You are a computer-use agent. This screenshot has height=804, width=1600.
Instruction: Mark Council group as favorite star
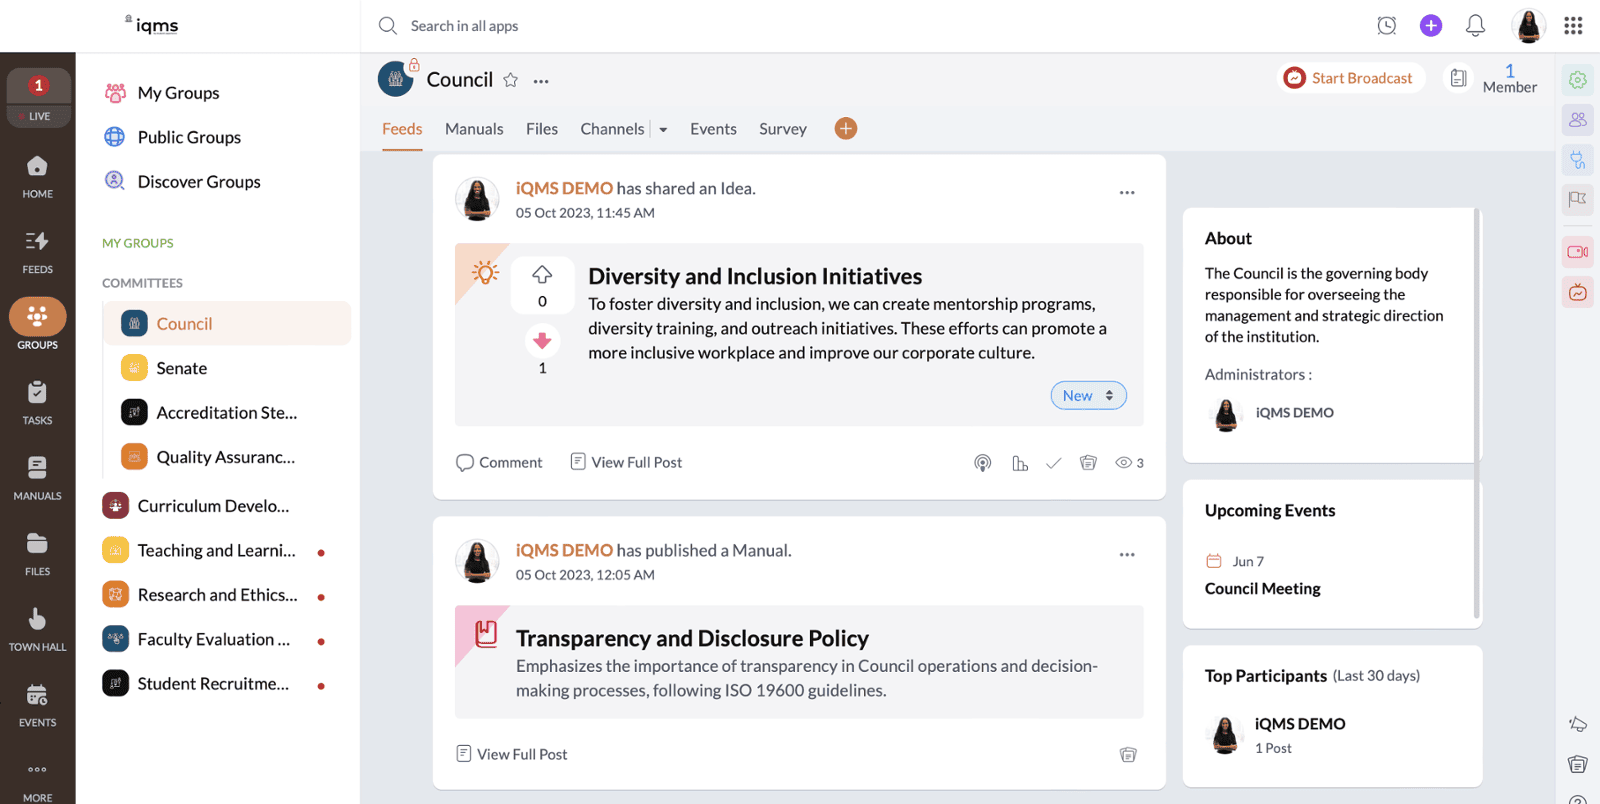510,80
